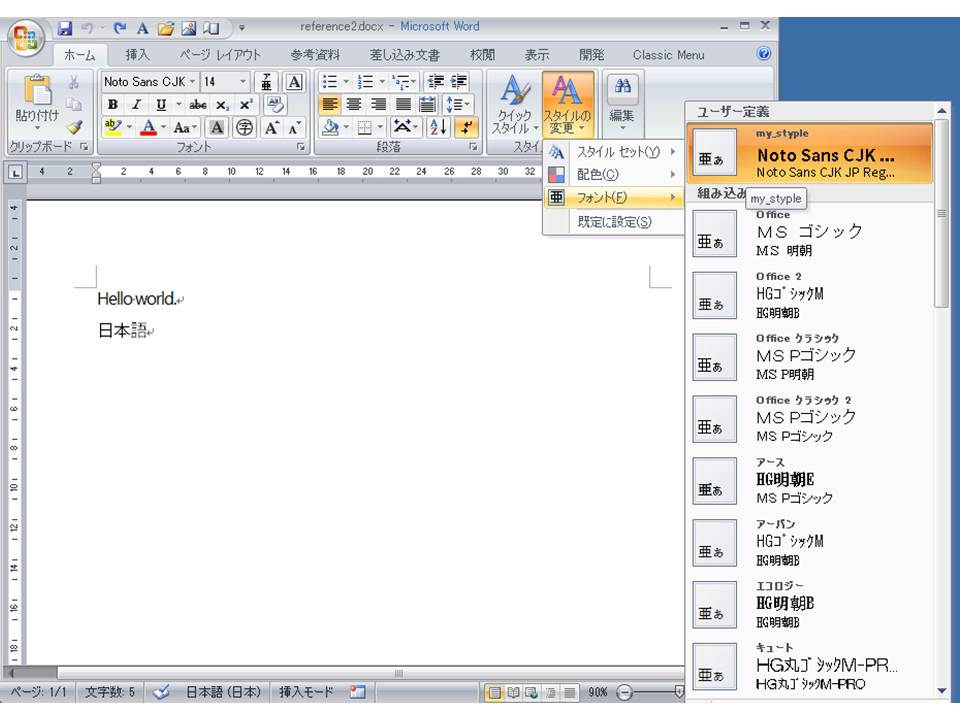The image size is (960, 720).
Task: Toggle center text alignment
Action: (x=354, y=105)
